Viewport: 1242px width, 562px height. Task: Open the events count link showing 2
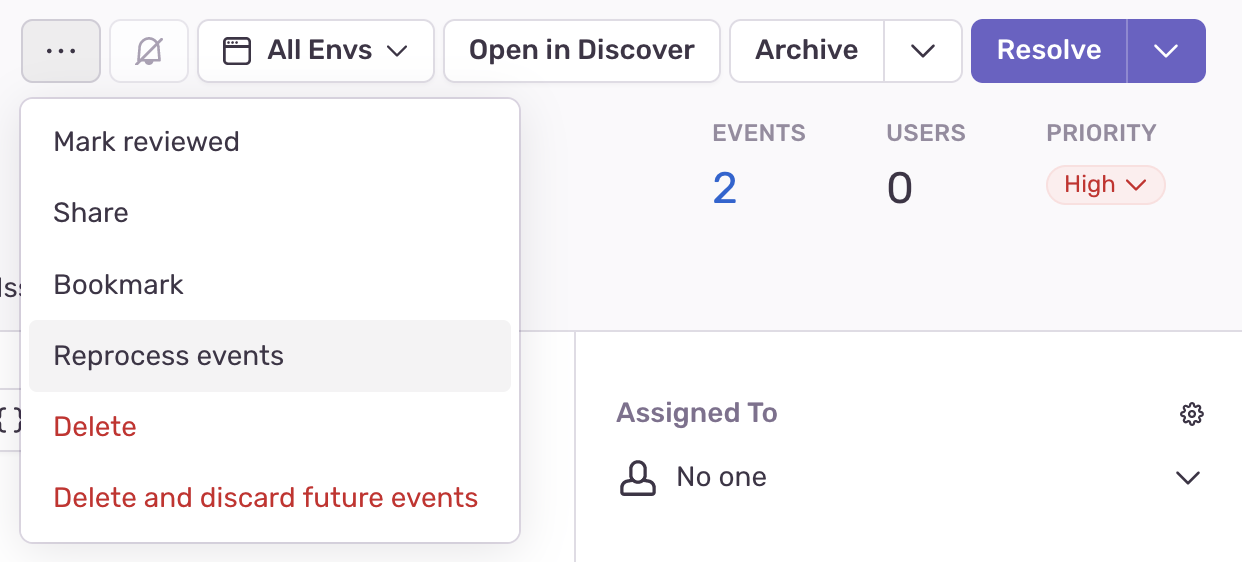pos(725,188)
